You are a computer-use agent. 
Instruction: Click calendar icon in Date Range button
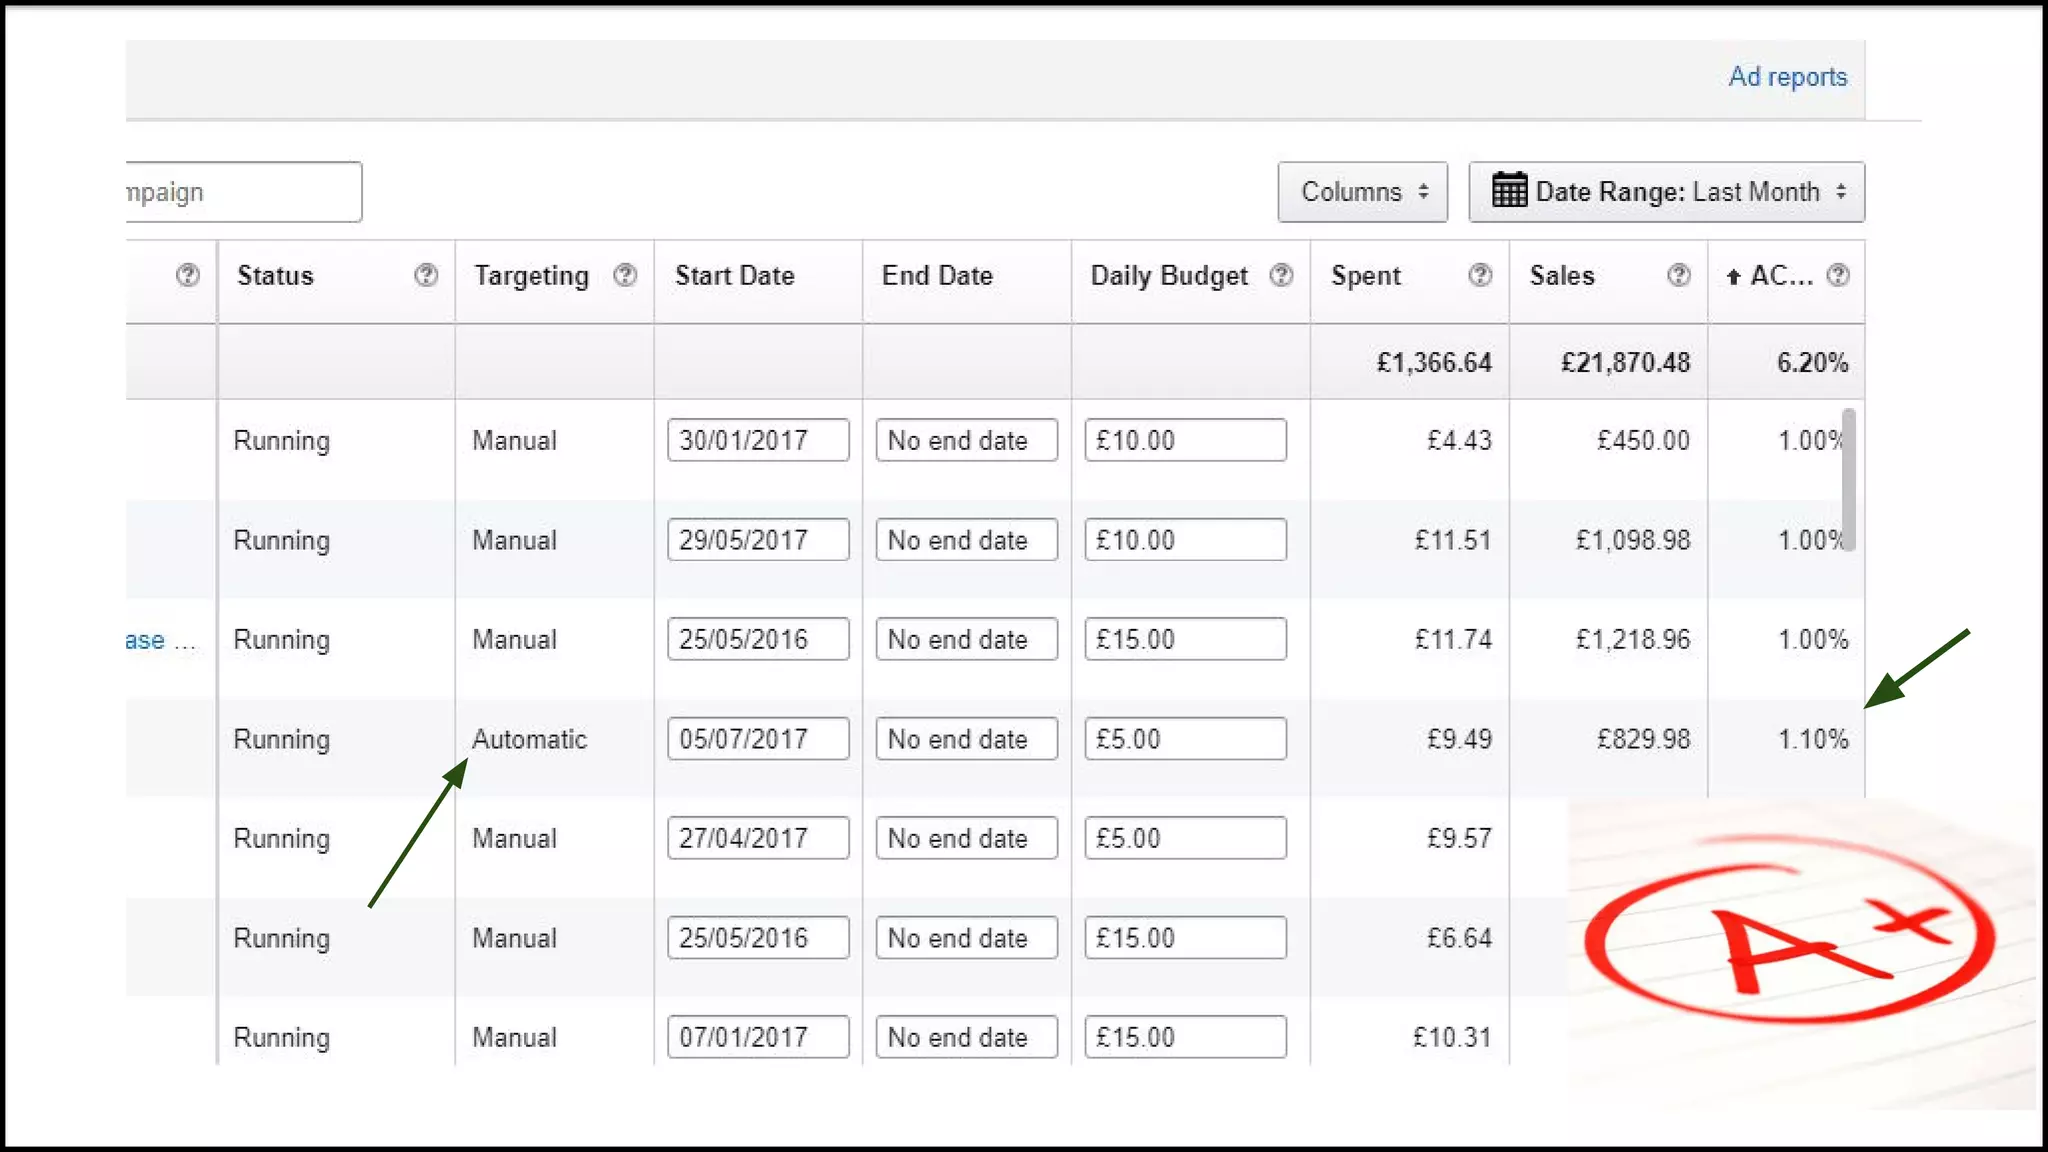pyautogui.click(x=1509, y=190)
